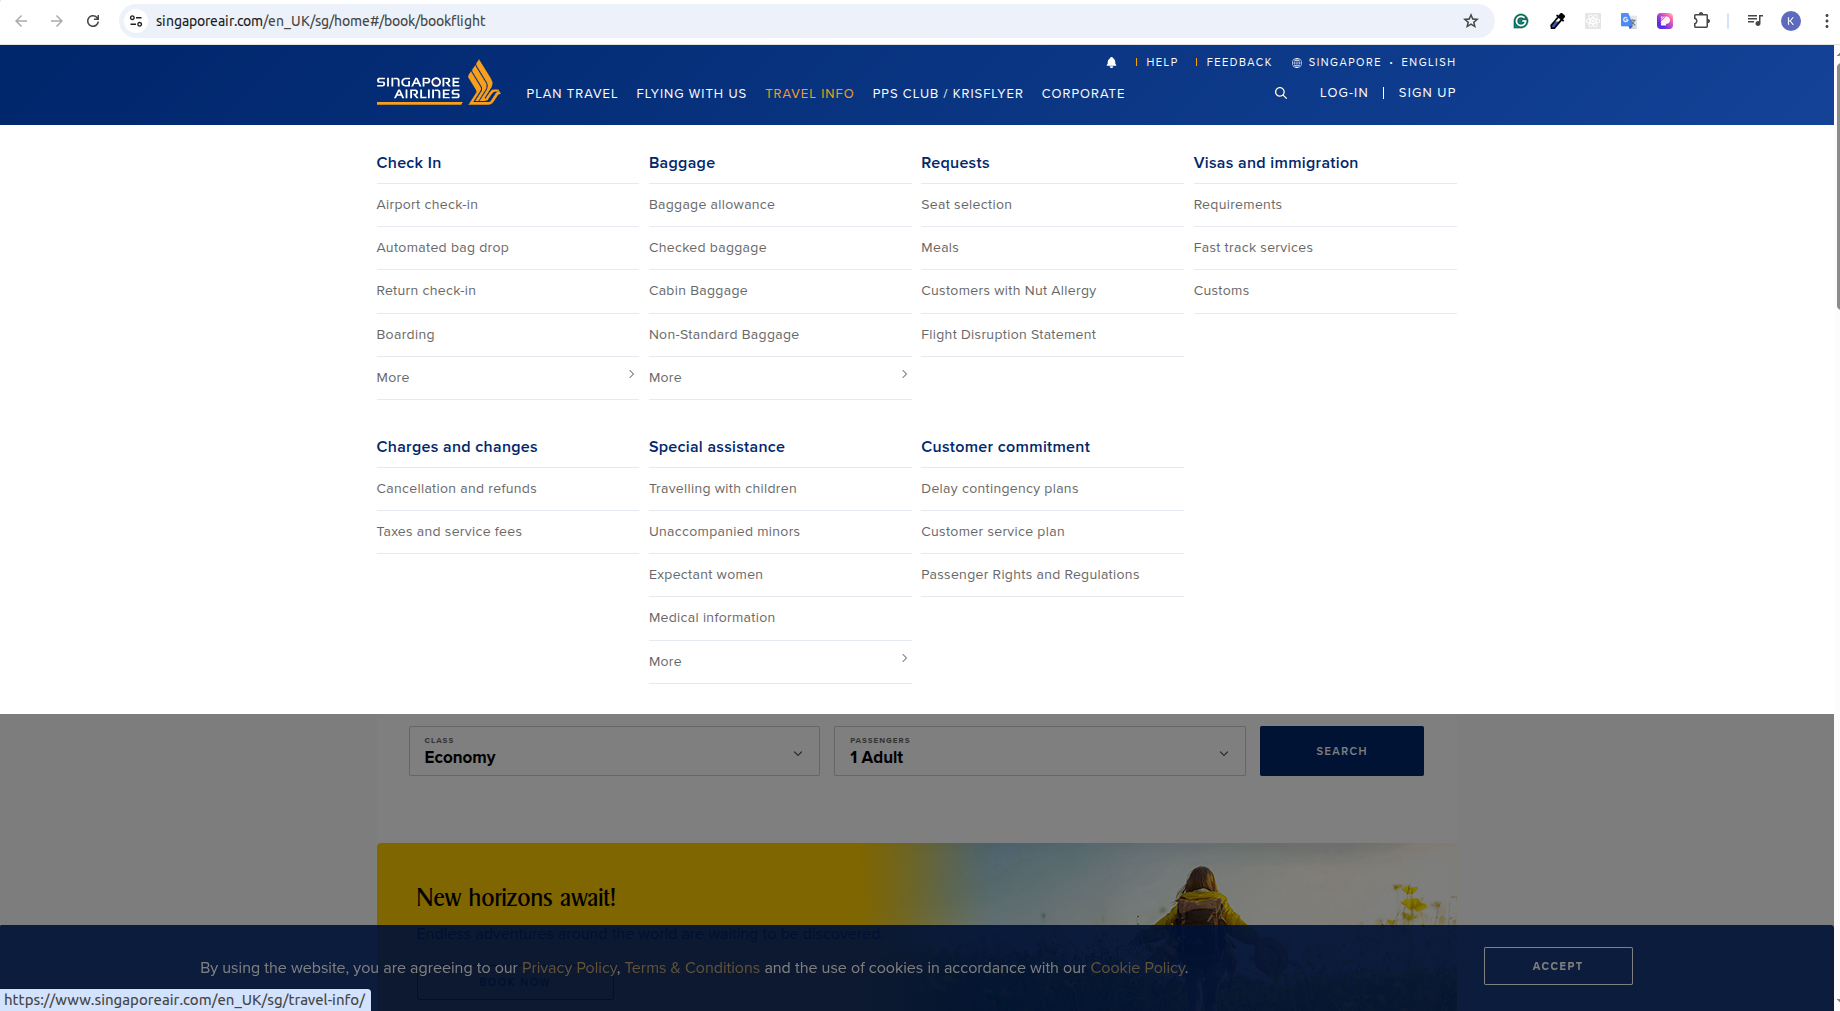Open PPS Club / KrisFlyer menu
1840x1011 pixels.
tap(948, 94)
